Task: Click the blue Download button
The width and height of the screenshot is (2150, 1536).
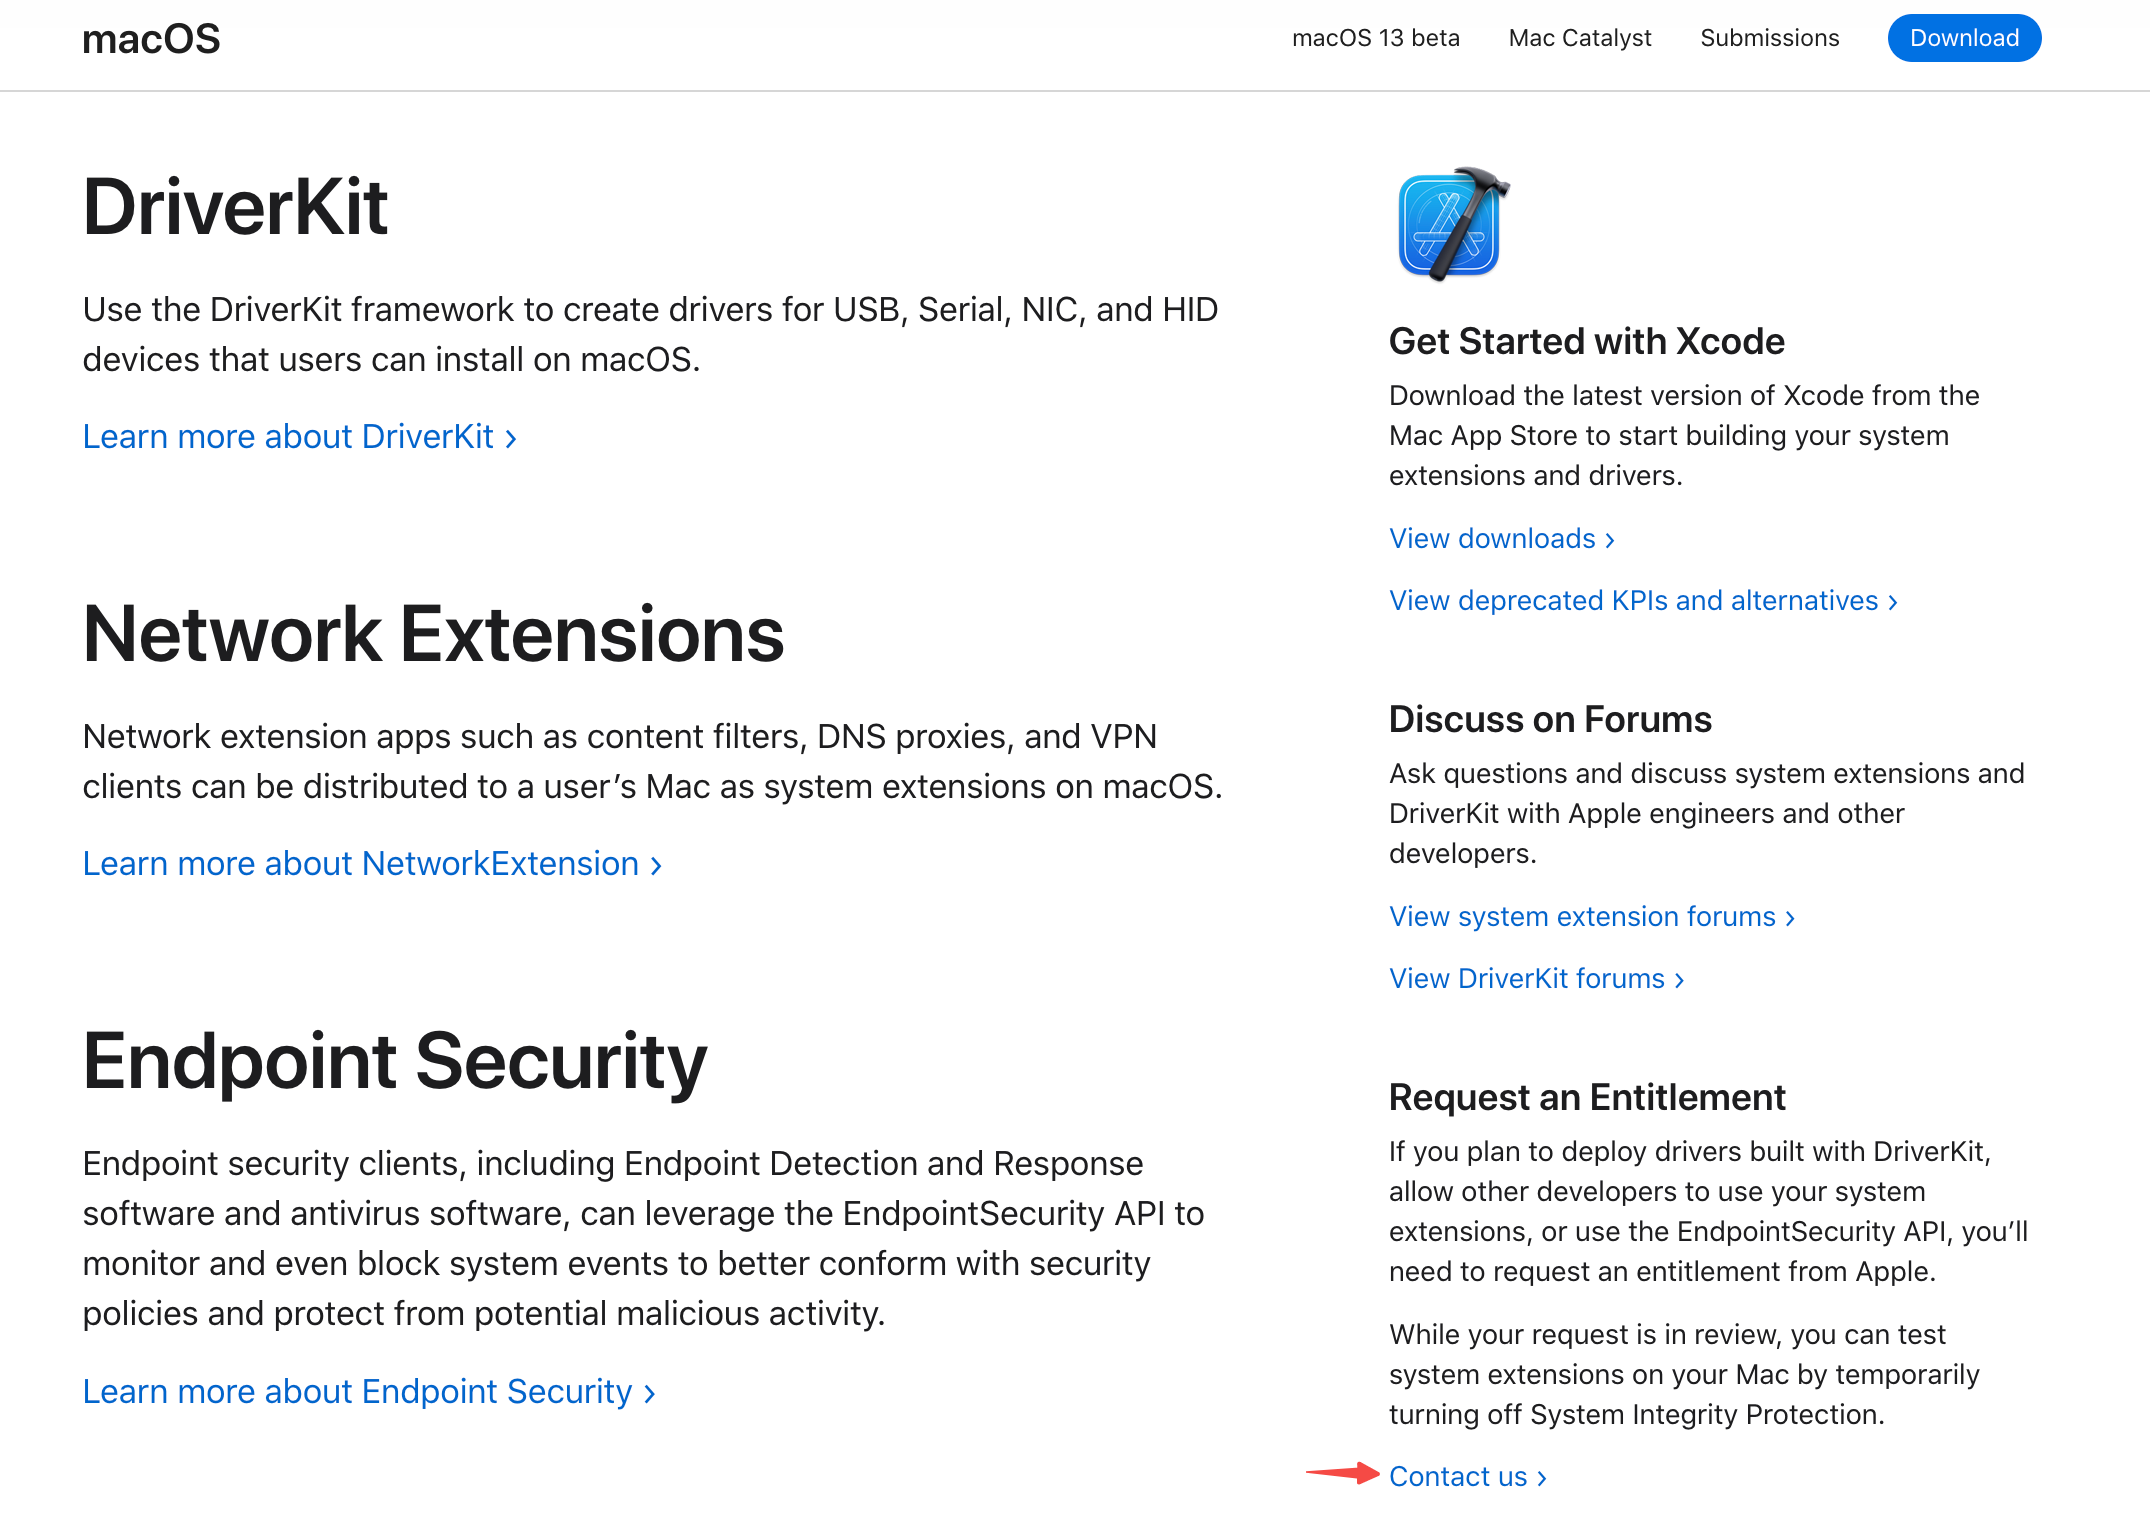Action: coord(1964,38)
